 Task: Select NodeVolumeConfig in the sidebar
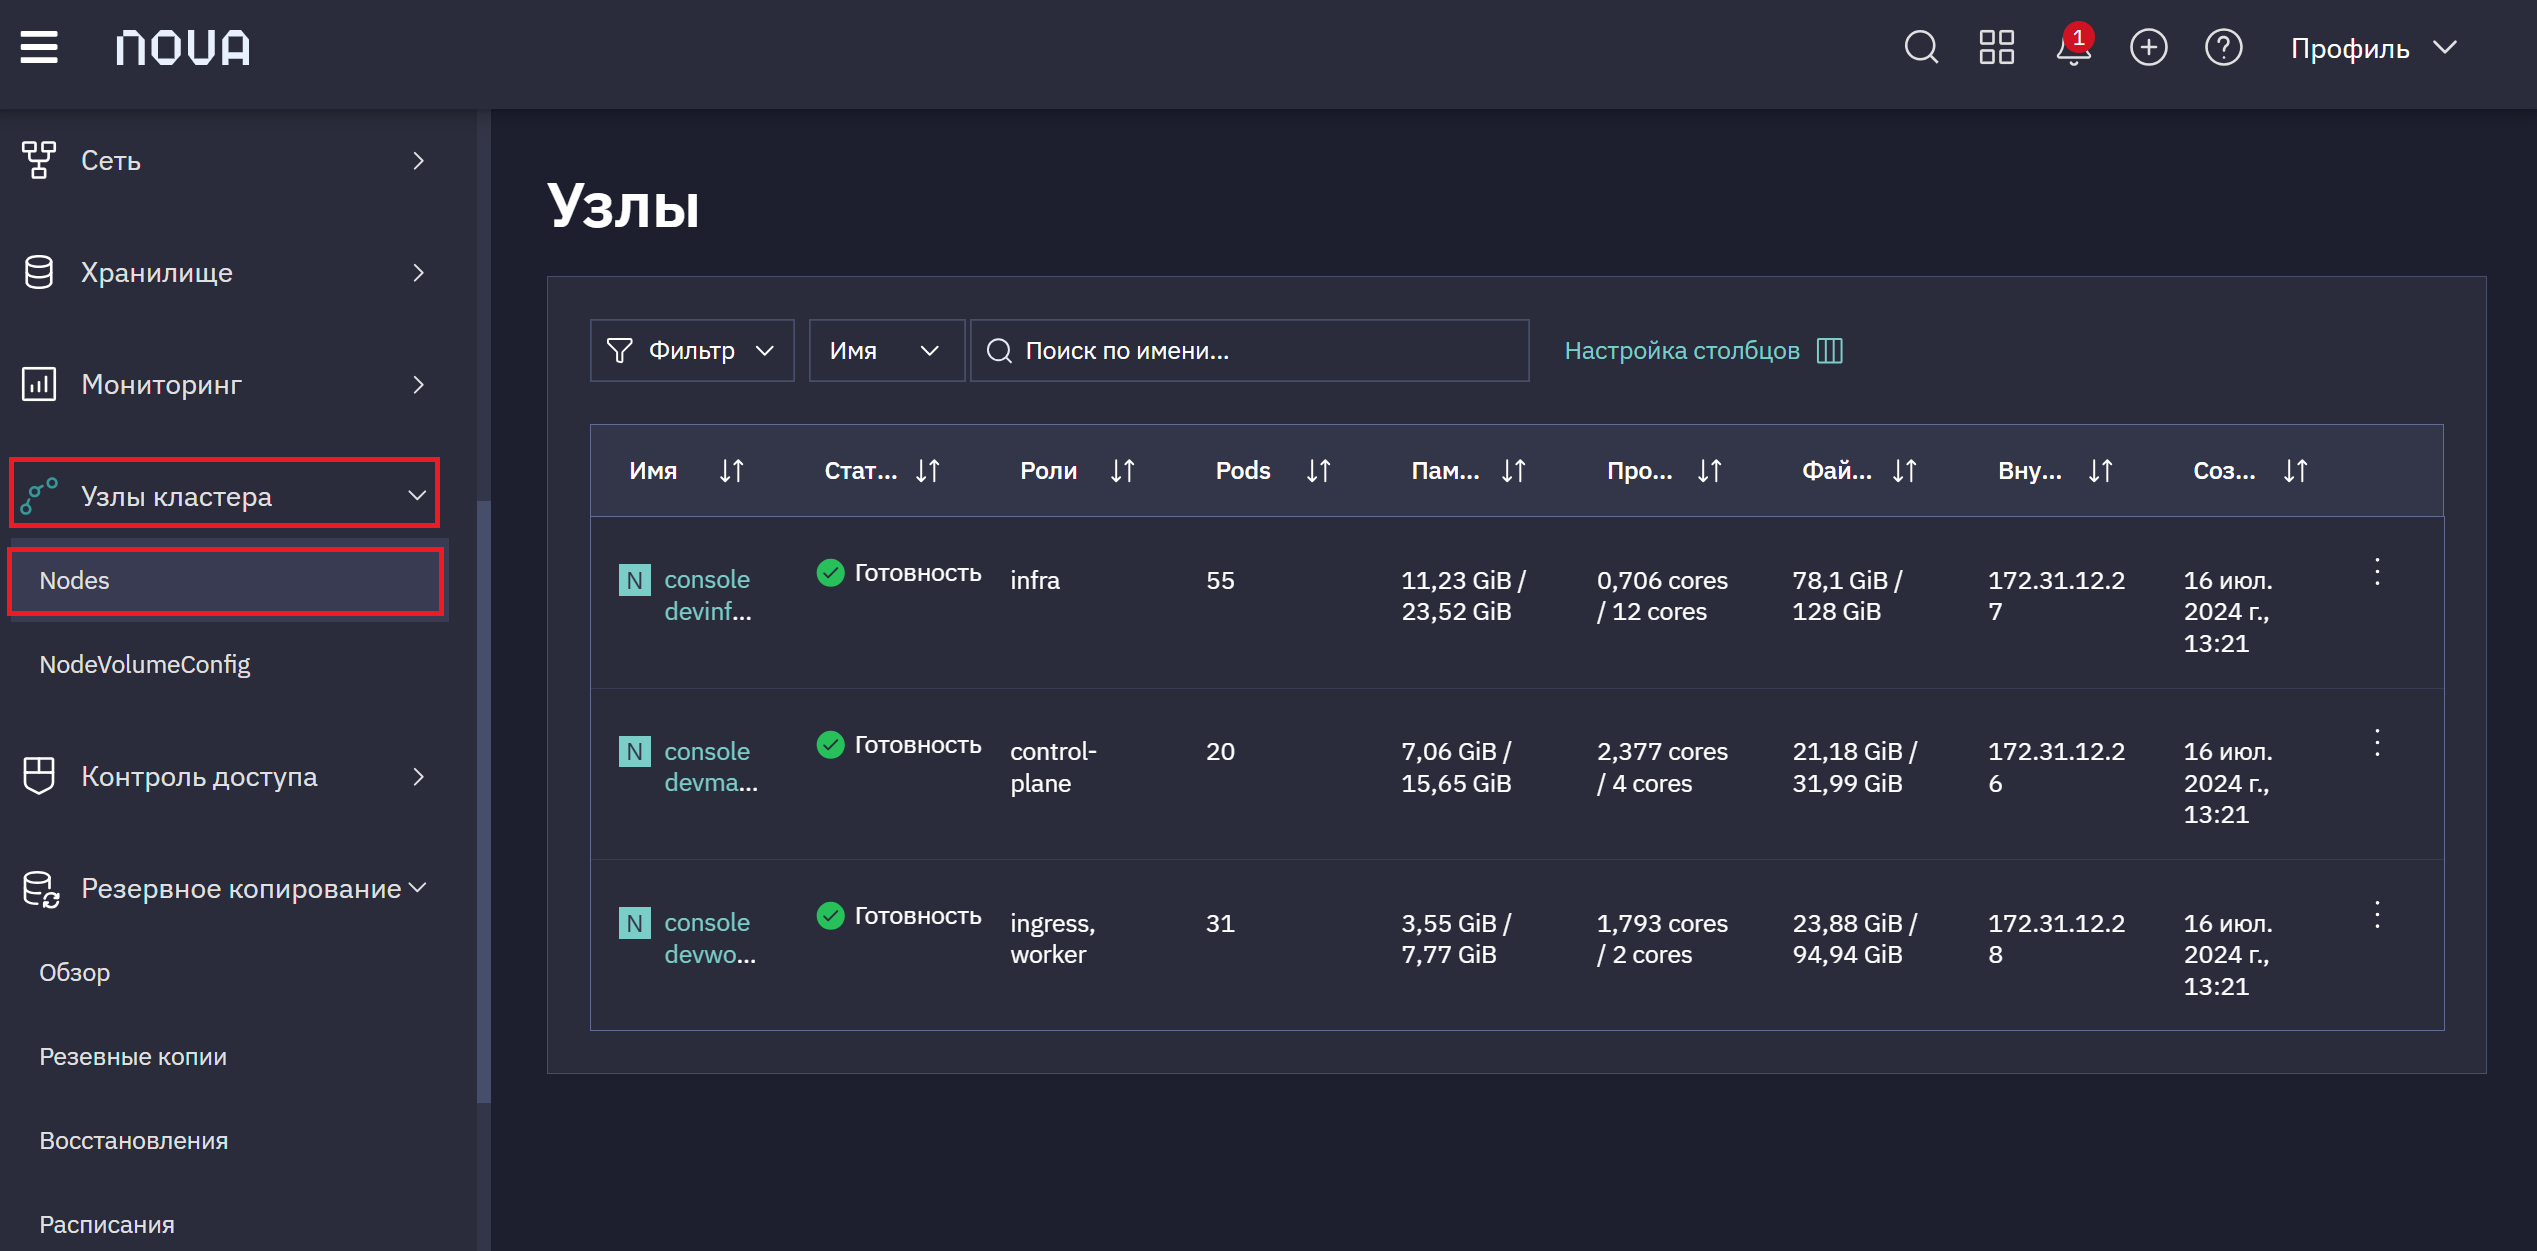(145, 665)
